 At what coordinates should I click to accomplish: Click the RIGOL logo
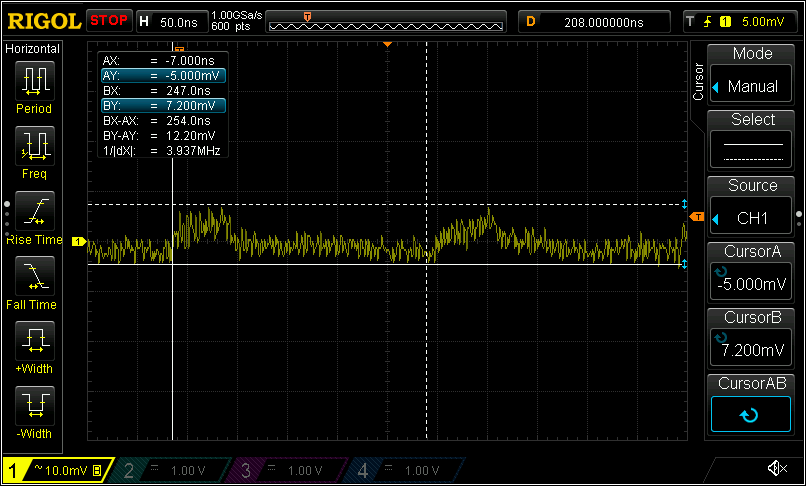tap(43, 21)
